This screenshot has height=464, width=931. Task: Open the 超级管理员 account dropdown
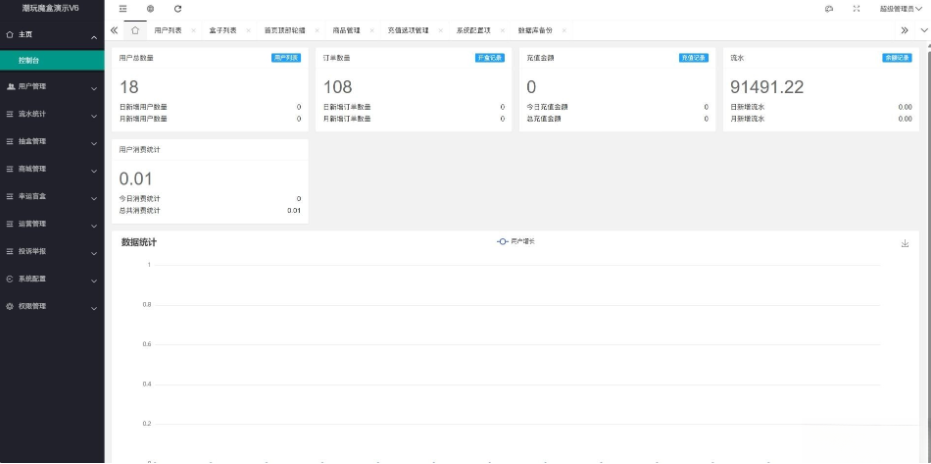tap(900, 8)
